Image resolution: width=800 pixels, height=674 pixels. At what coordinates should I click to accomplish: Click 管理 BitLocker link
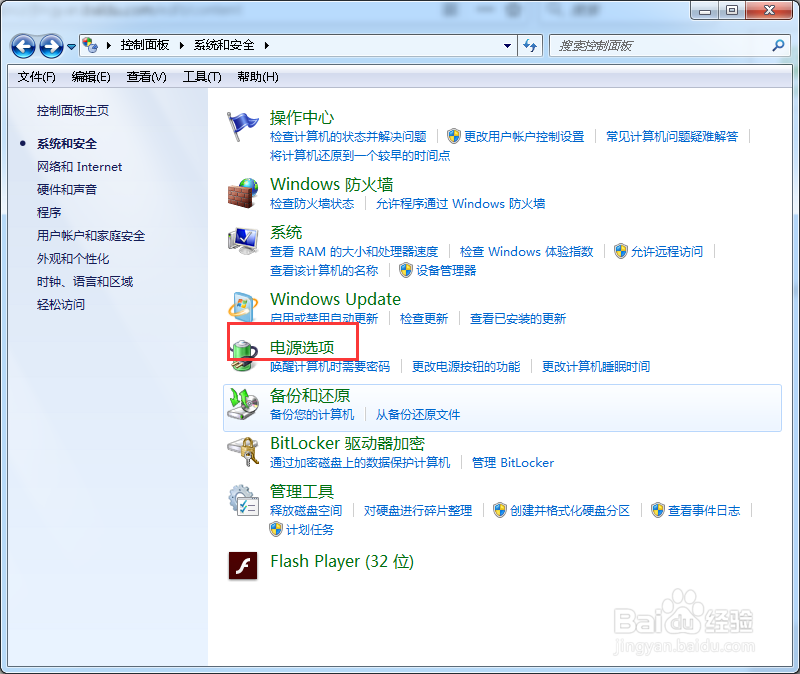tap(513, 462)
